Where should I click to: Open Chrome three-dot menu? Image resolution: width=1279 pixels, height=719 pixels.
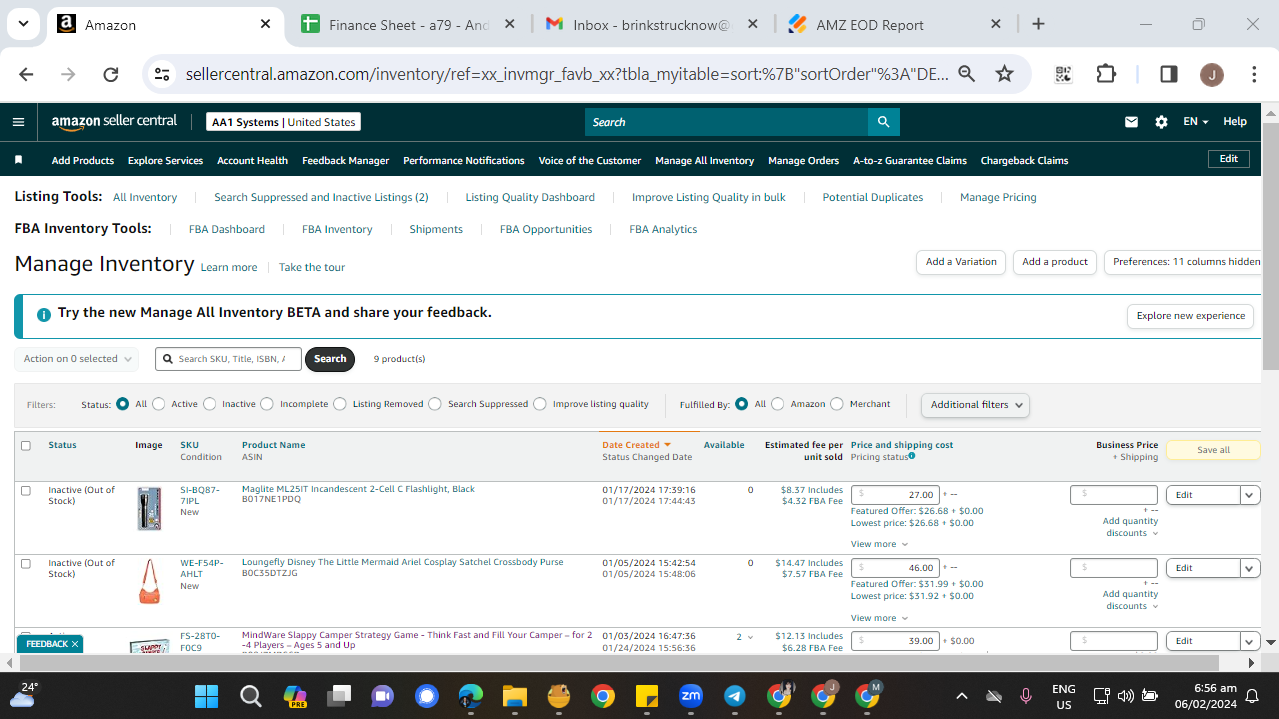[x=1254, y=74]
